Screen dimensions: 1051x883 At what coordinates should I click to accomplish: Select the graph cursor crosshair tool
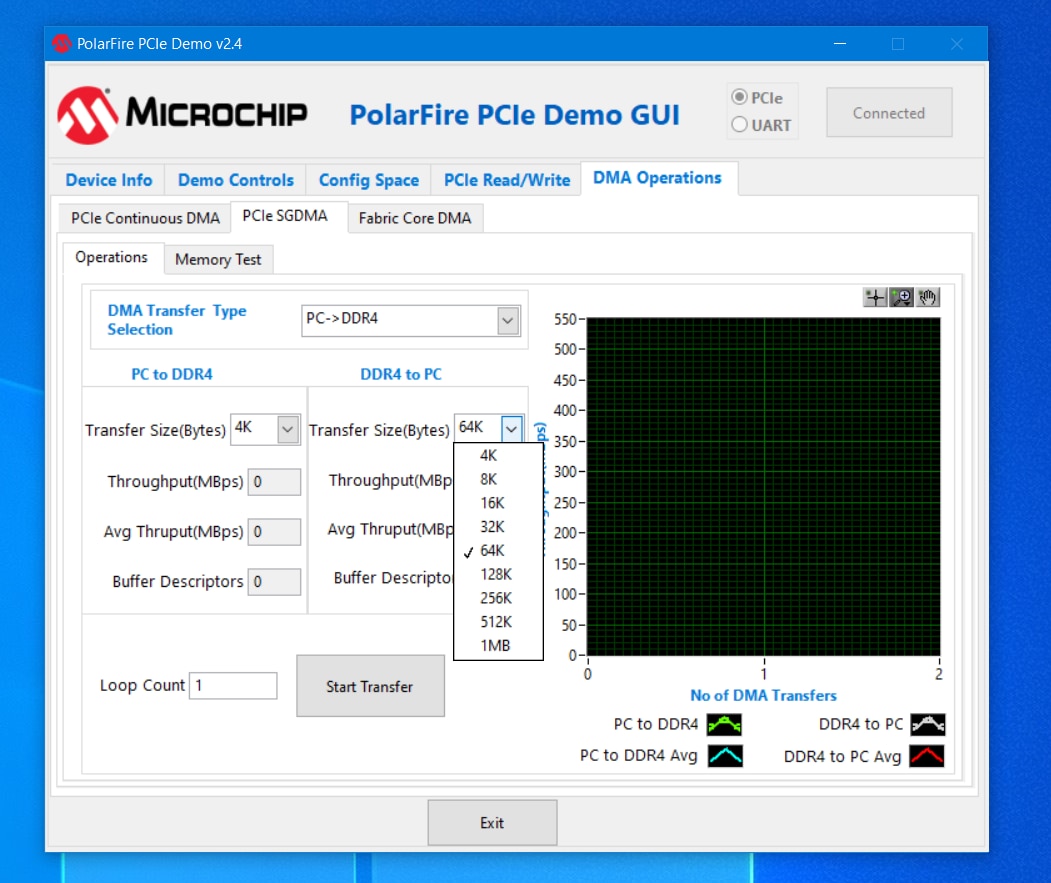875,297
